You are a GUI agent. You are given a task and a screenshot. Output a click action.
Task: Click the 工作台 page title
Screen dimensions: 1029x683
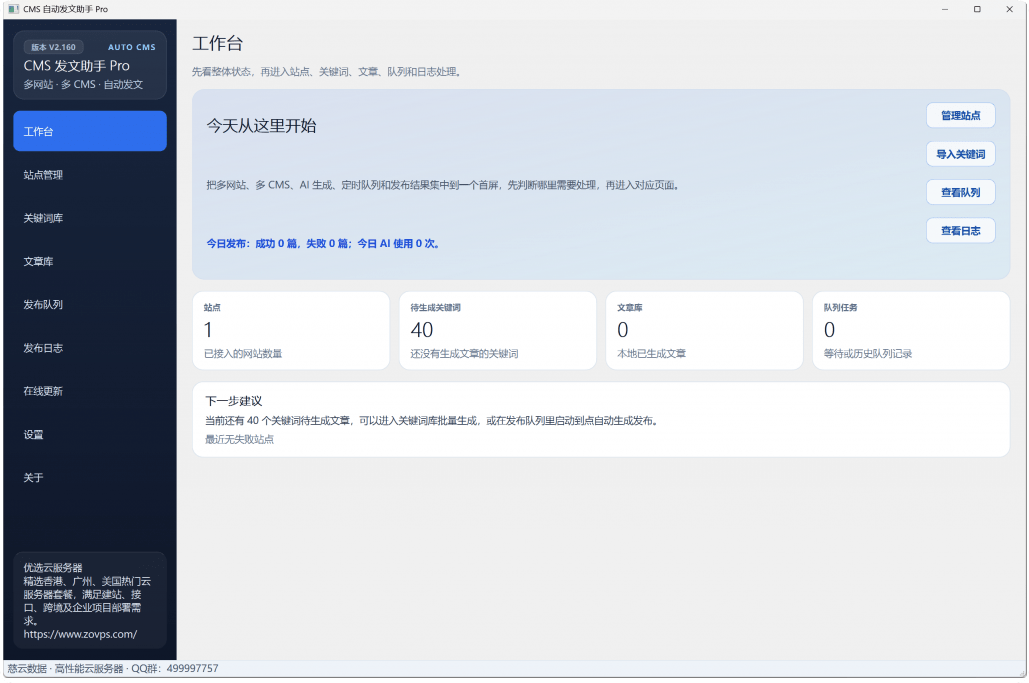(x=218, y=44)
